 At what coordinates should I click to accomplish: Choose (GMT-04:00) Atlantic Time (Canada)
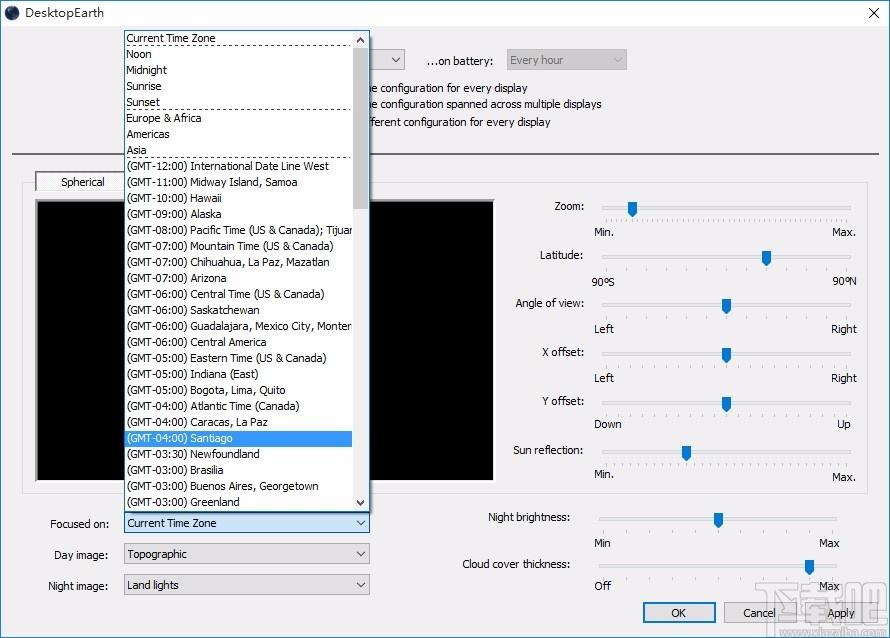point(238,406)
